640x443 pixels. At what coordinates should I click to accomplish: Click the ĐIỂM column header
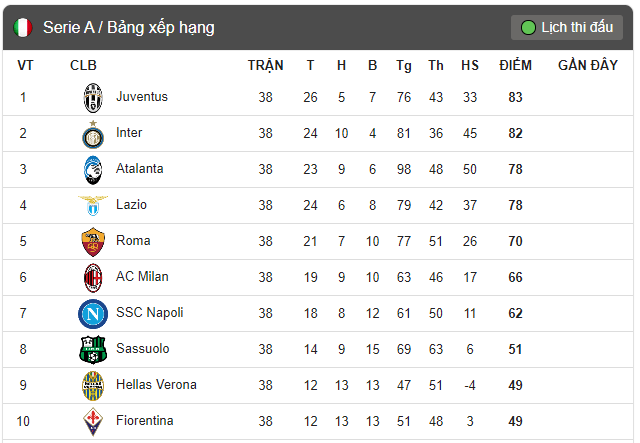(515, 65)
